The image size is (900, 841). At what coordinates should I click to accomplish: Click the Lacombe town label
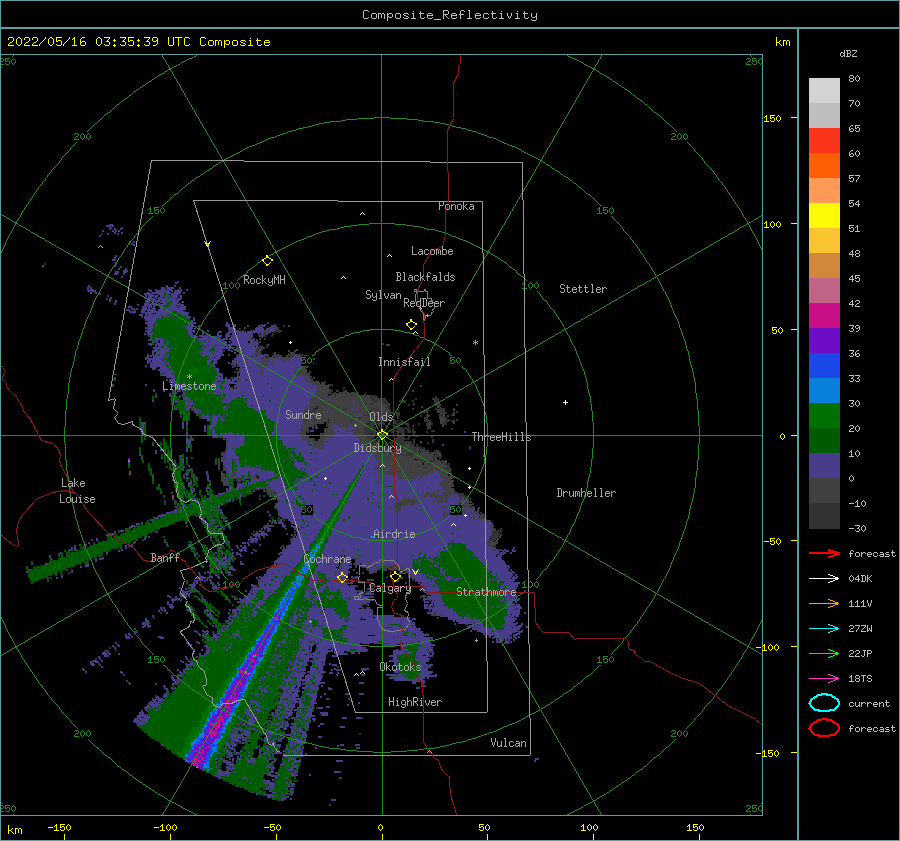[432, 251]
